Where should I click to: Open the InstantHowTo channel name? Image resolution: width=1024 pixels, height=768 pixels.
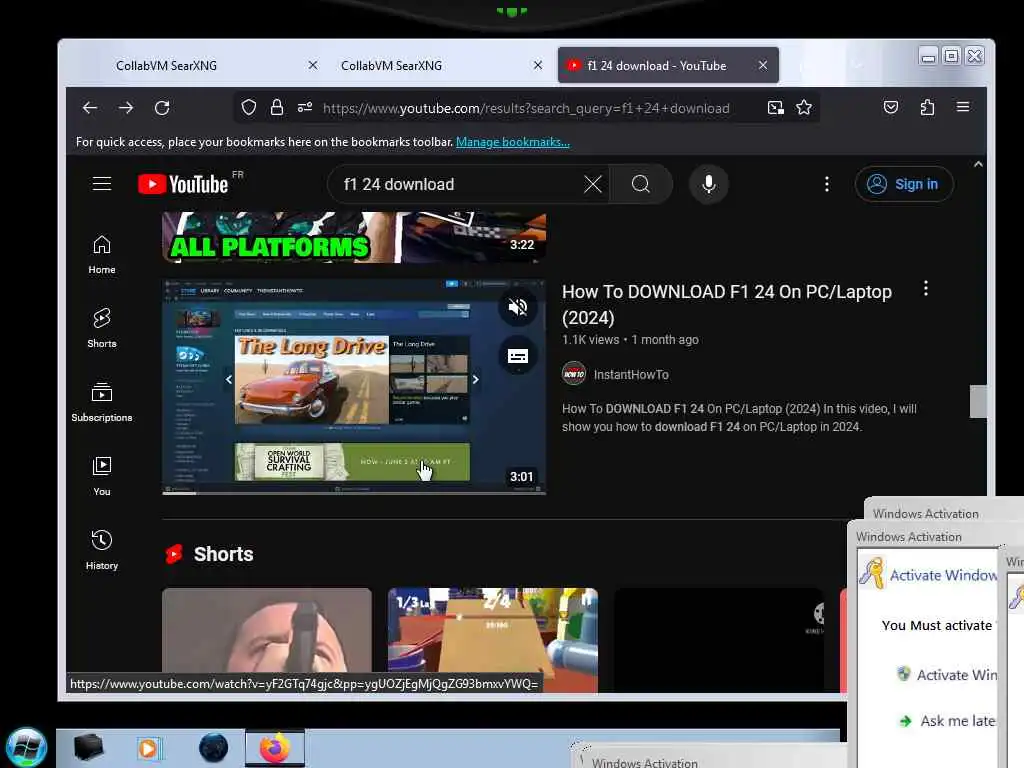(631, 375)
